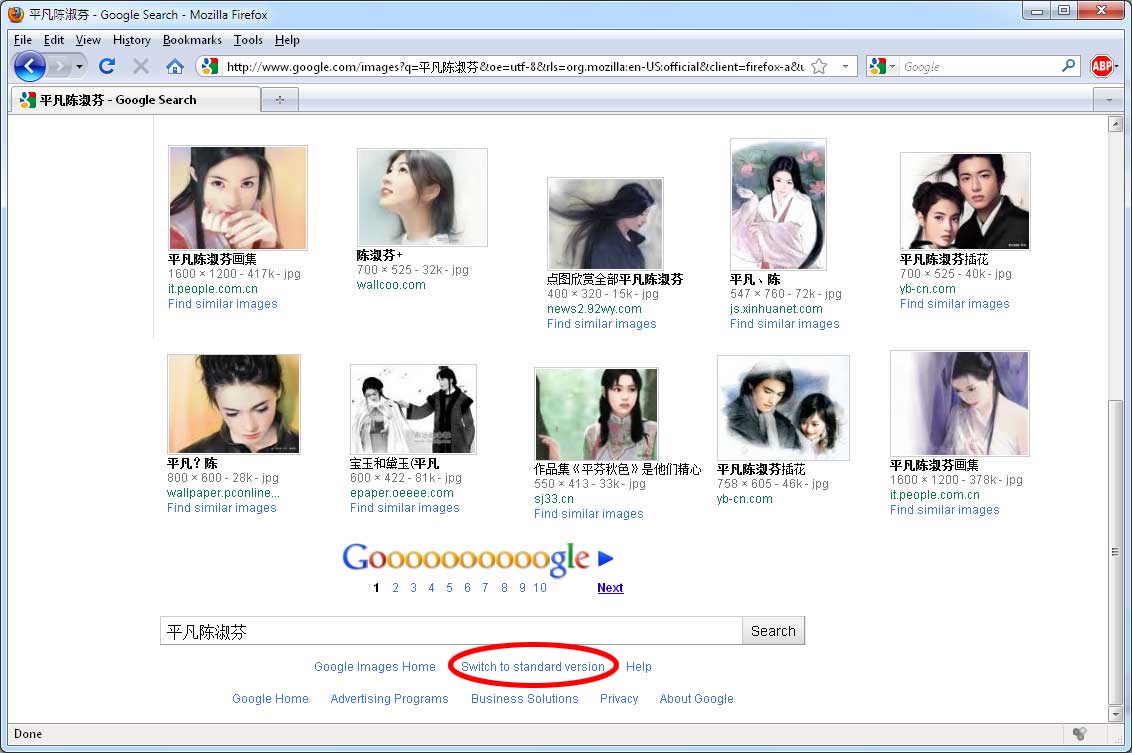
Task: Click Firefox icon in title bar
Action: click(x=16, y=14)
